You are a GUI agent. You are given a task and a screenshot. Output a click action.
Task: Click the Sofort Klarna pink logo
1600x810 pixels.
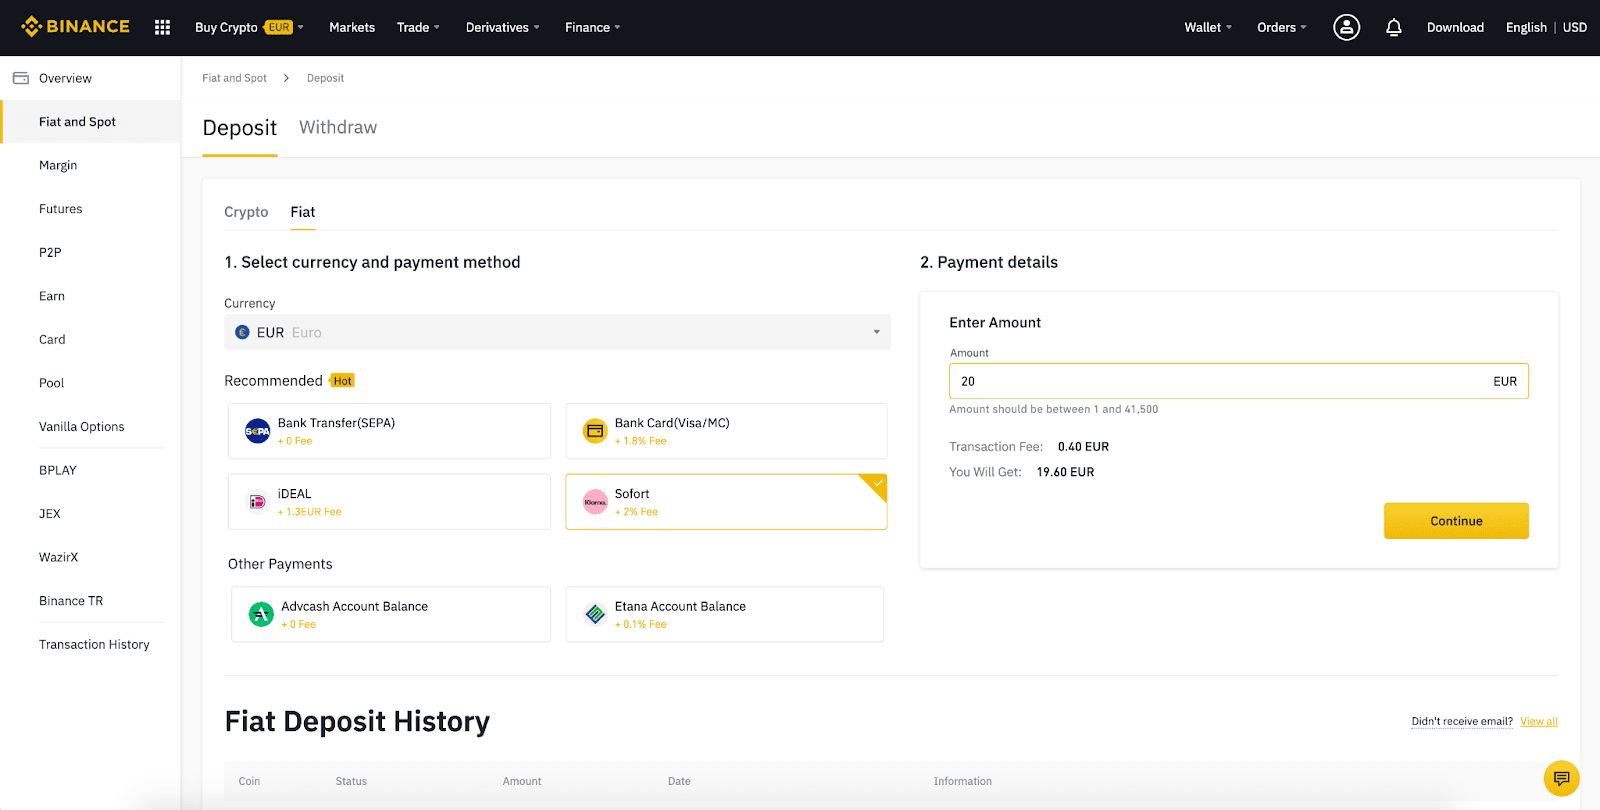[595, 502]
